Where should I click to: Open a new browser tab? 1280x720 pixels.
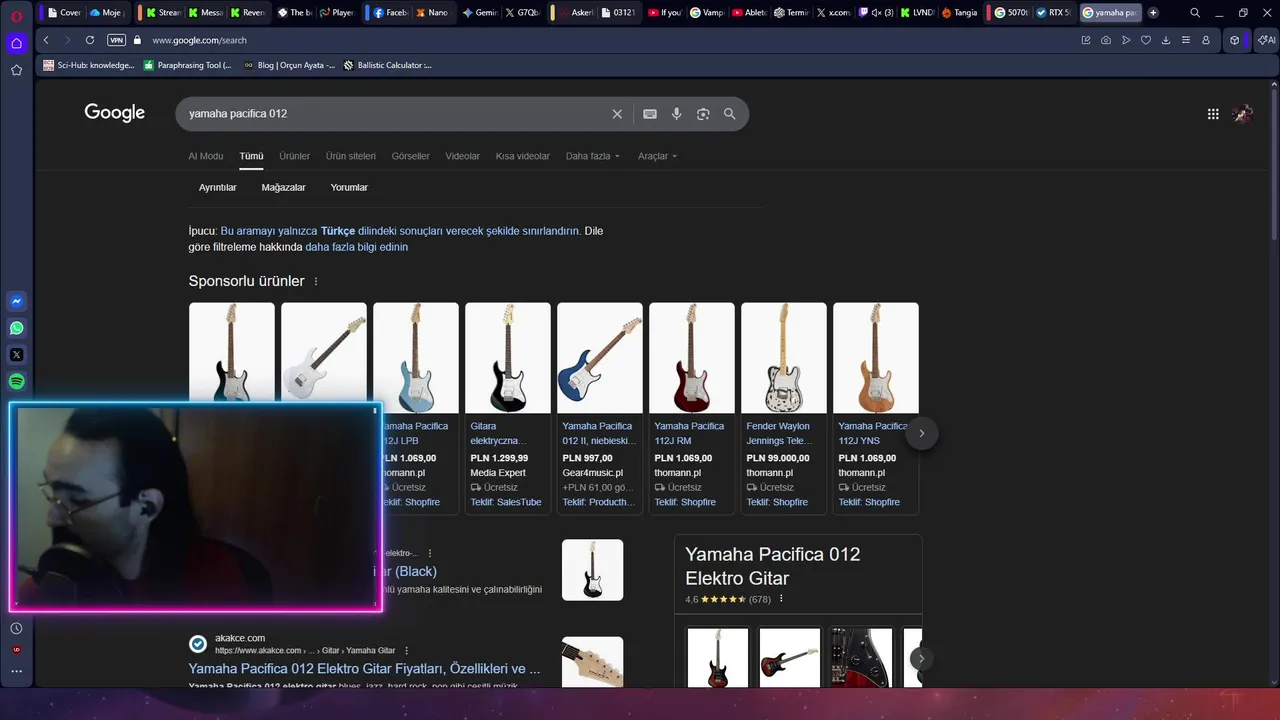1153,13
